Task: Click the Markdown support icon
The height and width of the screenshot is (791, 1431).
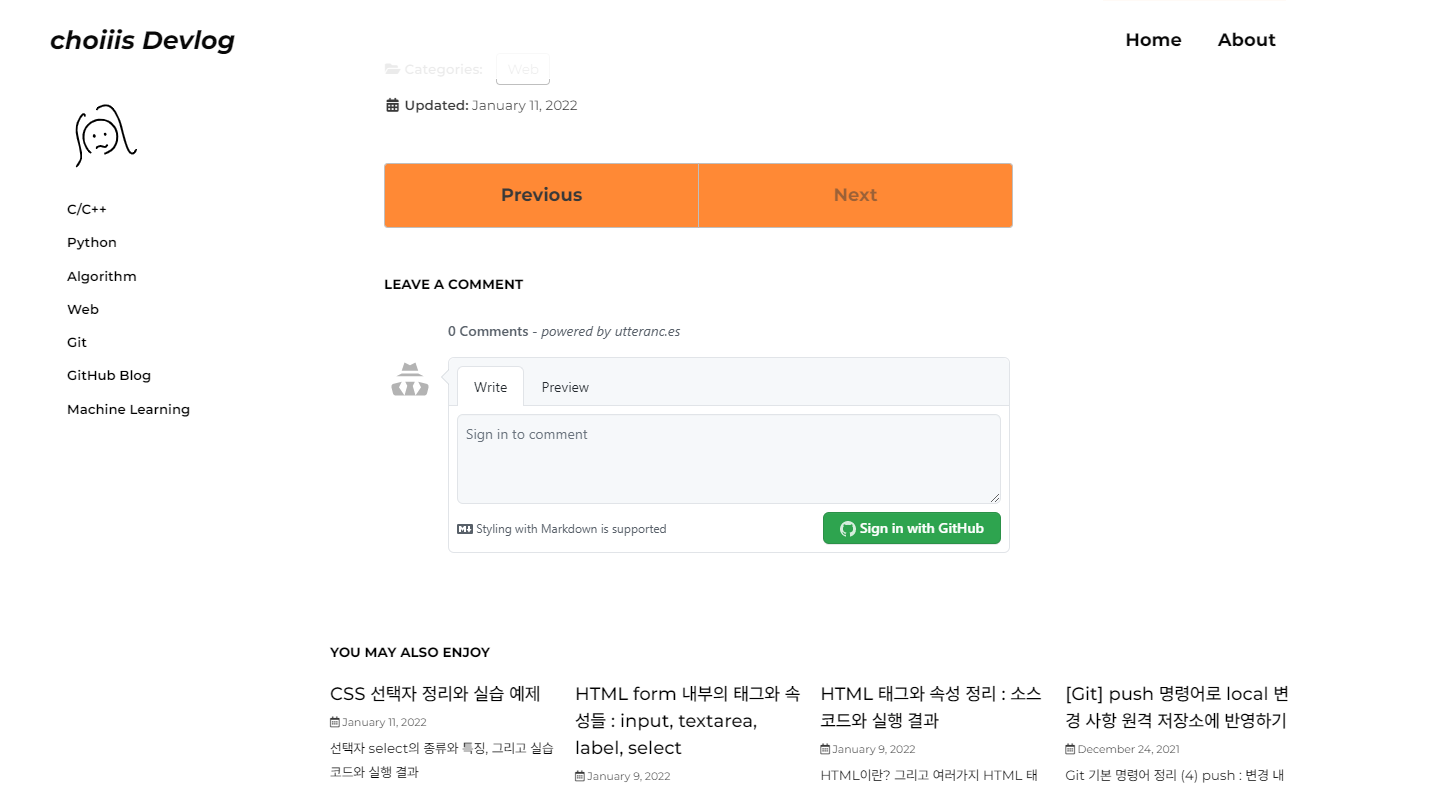Action: point(464,528)
